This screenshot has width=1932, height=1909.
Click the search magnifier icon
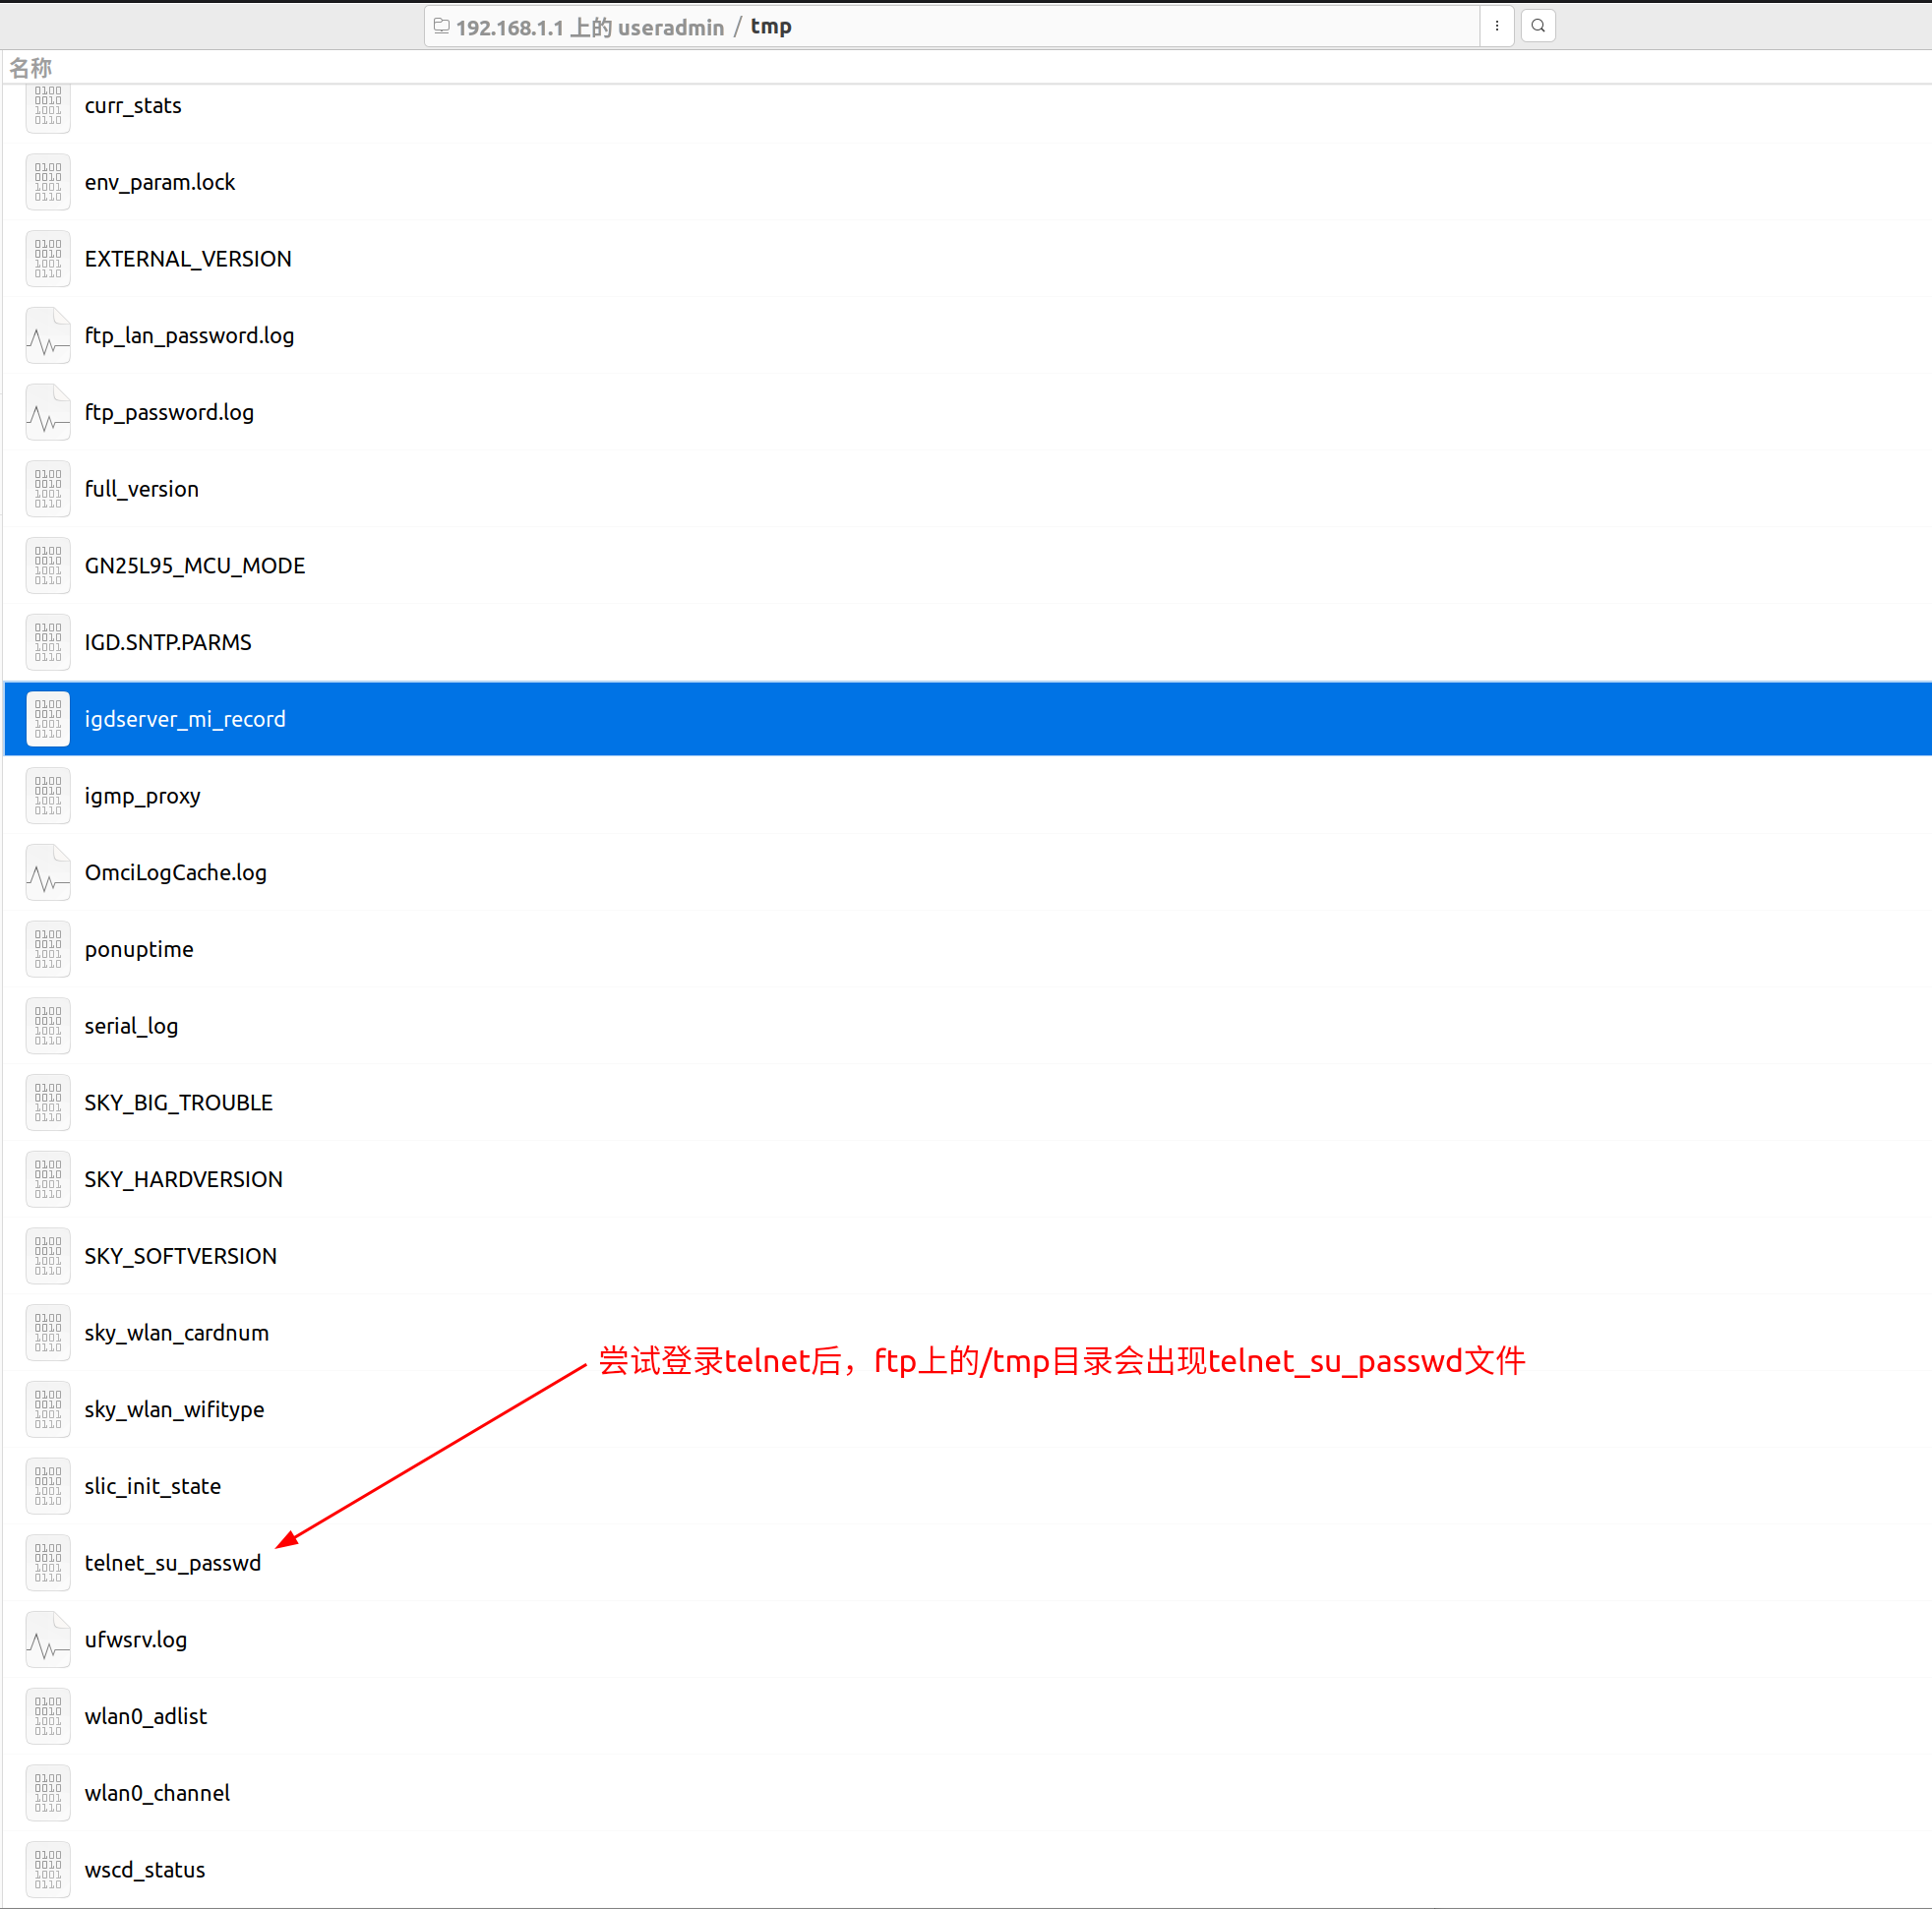[1537, 26]
